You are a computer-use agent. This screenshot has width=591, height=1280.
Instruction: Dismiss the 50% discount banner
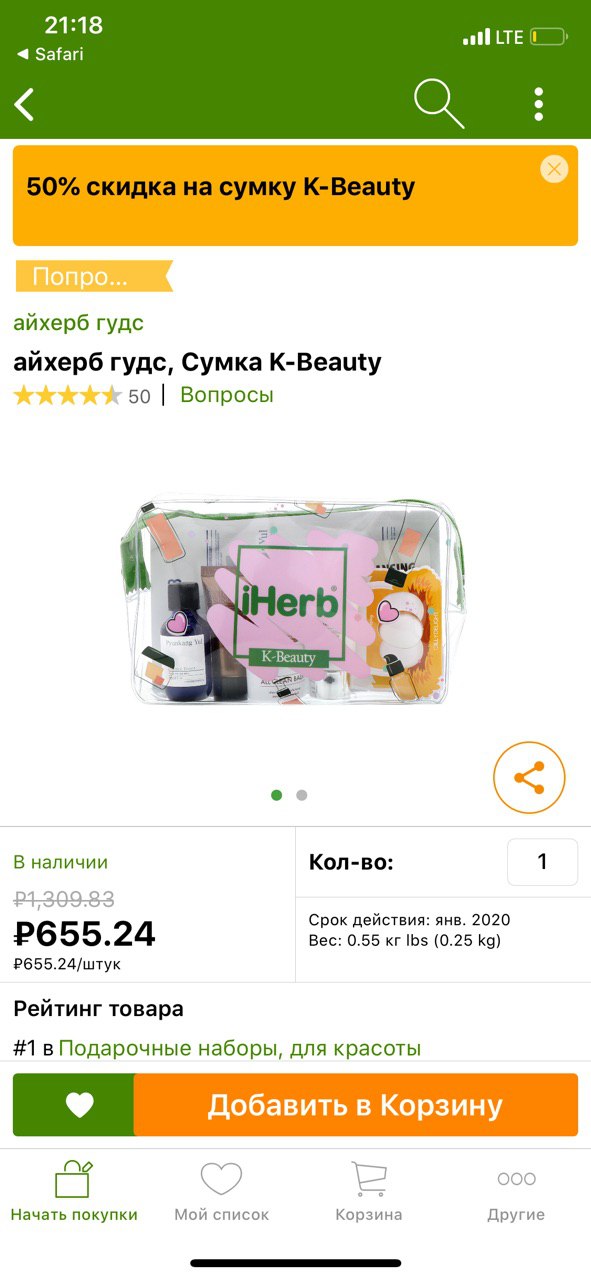554,169
